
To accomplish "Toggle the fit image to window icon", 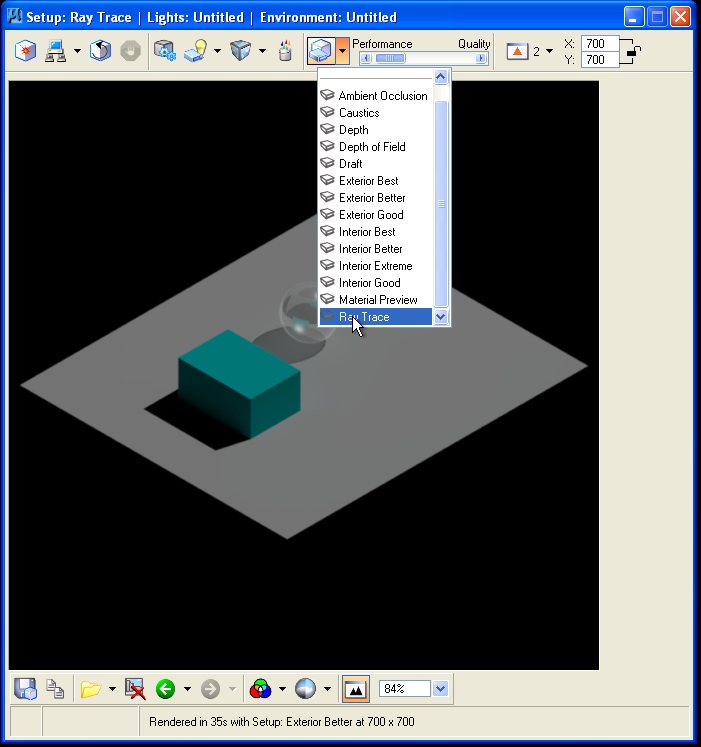I will click(x=356, y=689).
